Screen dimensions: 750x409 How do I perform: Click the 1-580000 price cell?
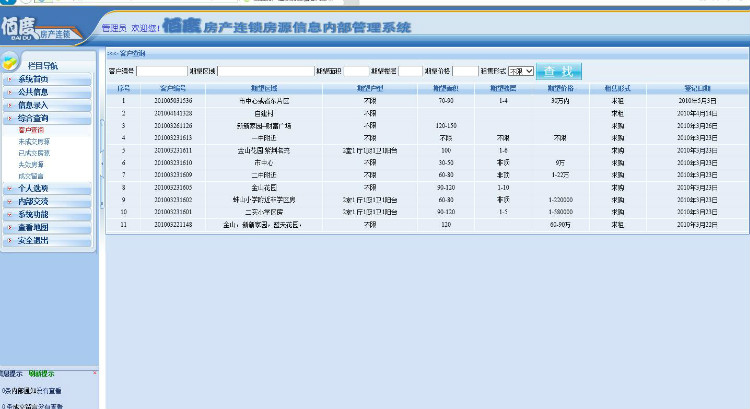(560, 212)
